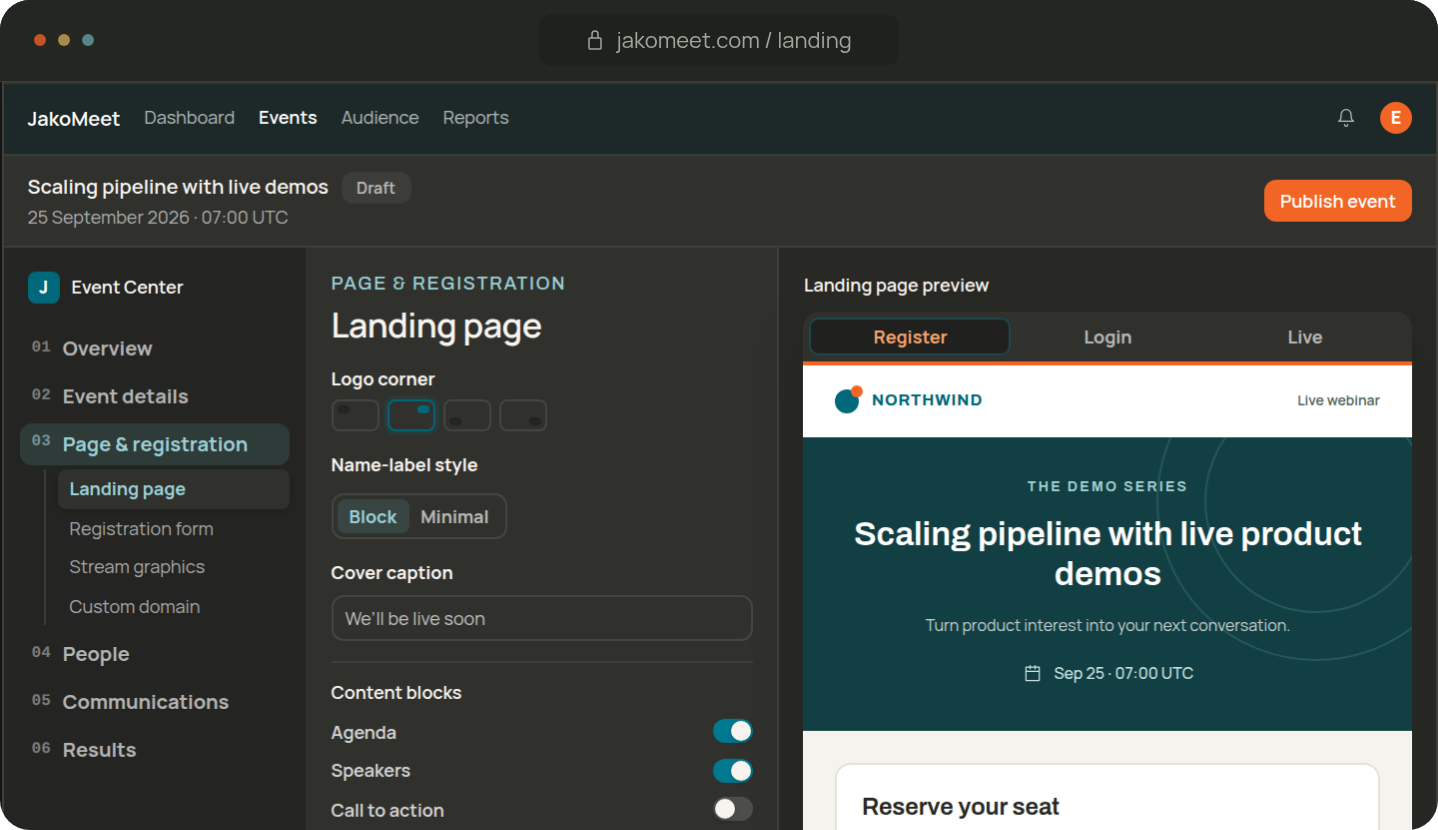Turn off the Agenda content block
1438x830 pixels.
pyautogui.click(x=733, y=731)
